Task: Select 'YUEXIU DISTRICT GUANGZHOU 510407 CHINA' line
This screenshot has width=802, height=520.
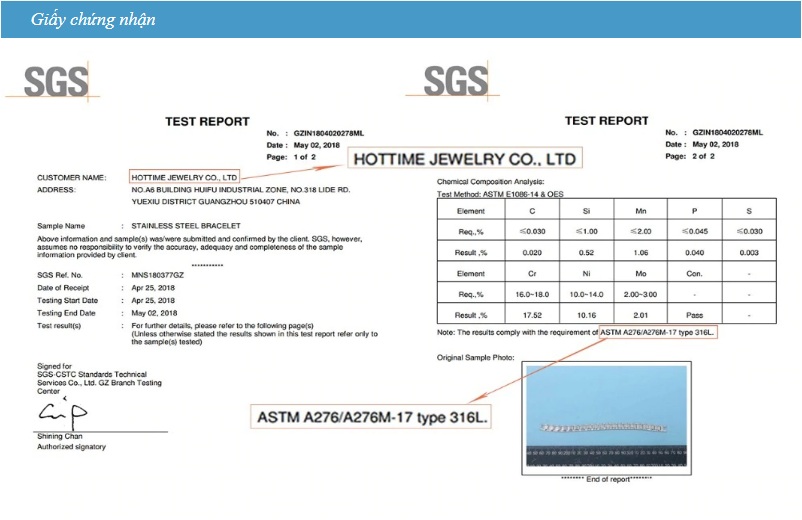Action: [x=216, y=201]
